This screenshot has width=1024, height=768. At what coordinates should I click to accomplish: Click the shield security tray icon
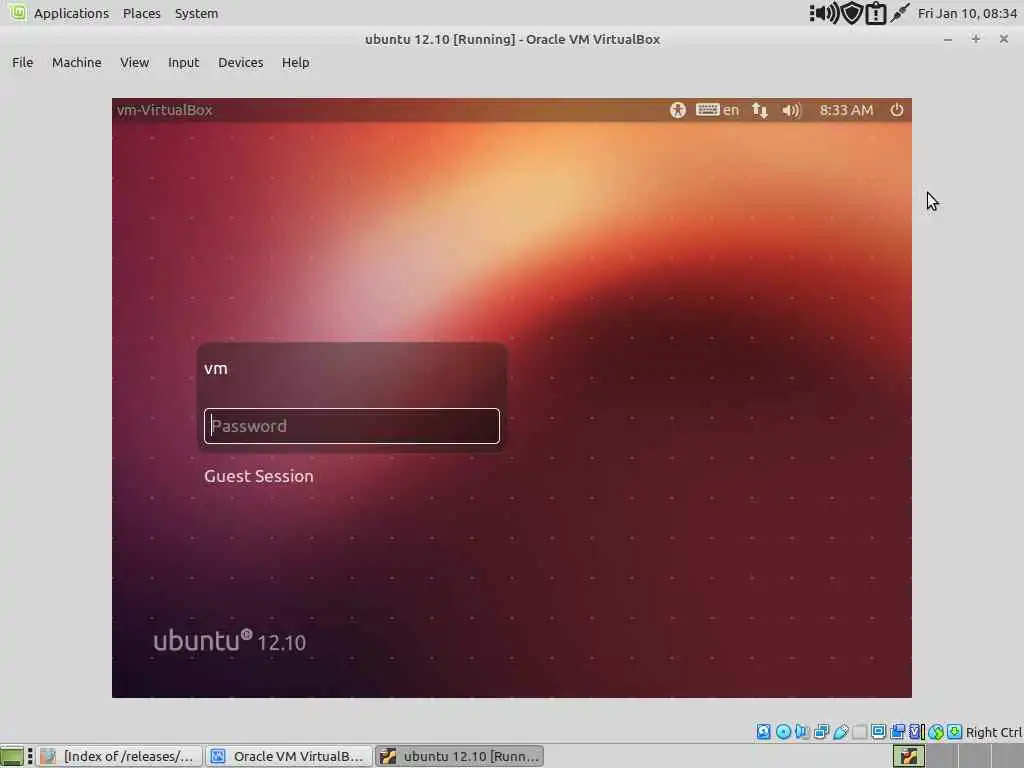[852, 13]
